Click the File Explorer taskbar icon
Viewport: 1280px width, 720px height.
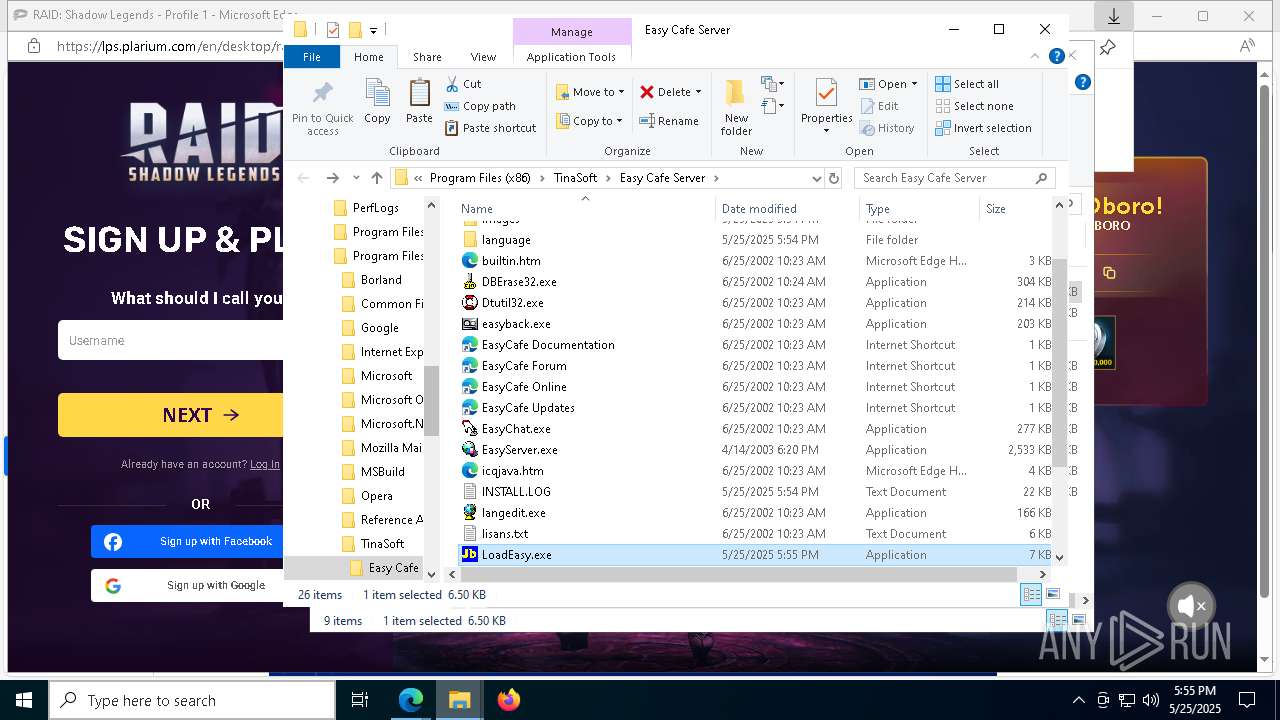(460, 700)
